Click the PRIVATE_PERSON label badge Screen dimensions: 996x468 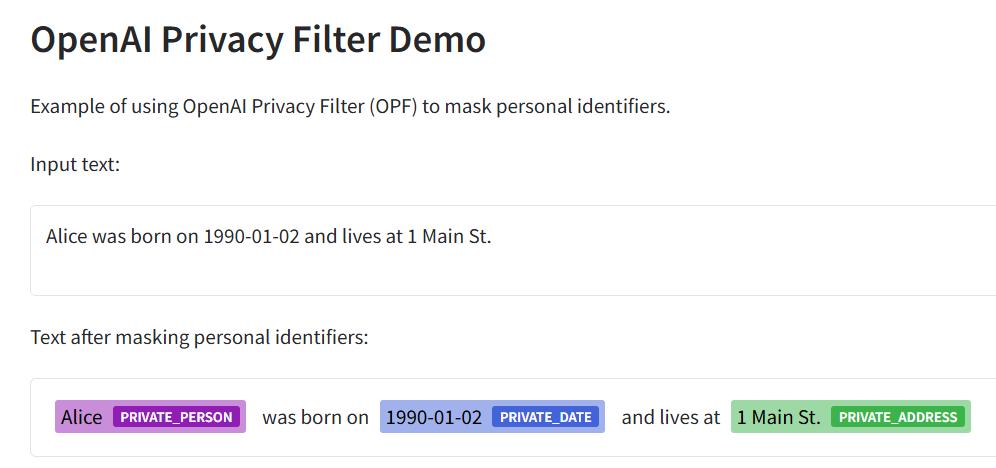click(176, 417)
